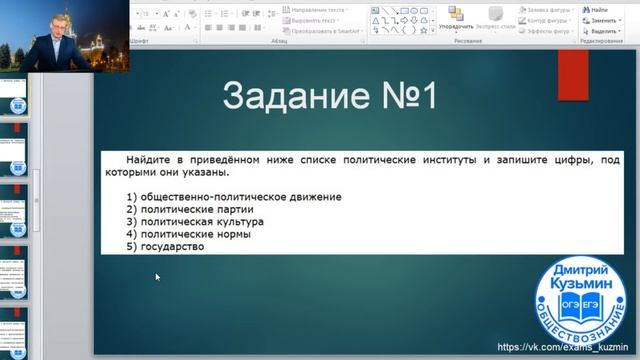Viewport: 640px width, 360px height.
Task: Open the Эффекты фигур dropdown
Action: 547,31
